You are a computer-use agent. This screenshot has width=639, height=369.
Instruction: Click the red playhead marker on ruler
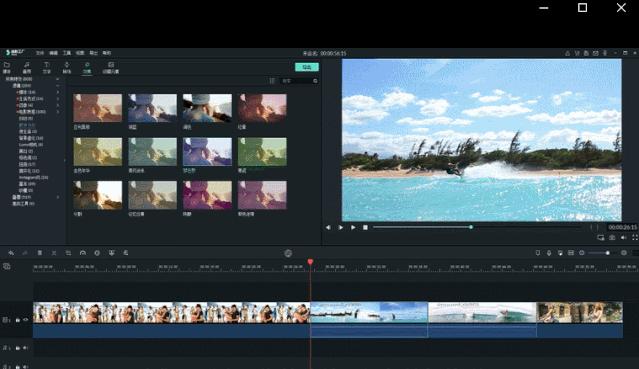(310, 262)
